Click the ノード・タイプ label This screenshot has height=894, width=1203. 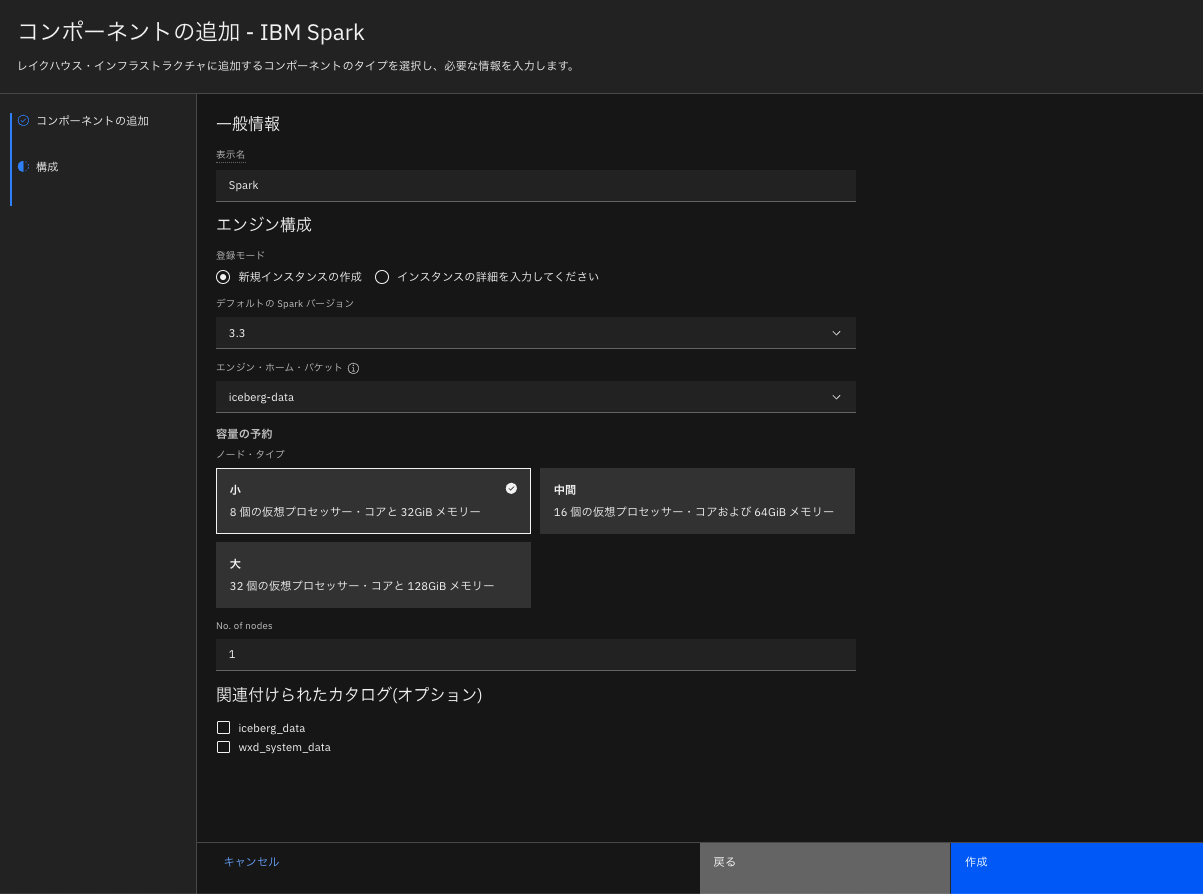(250, 454)
